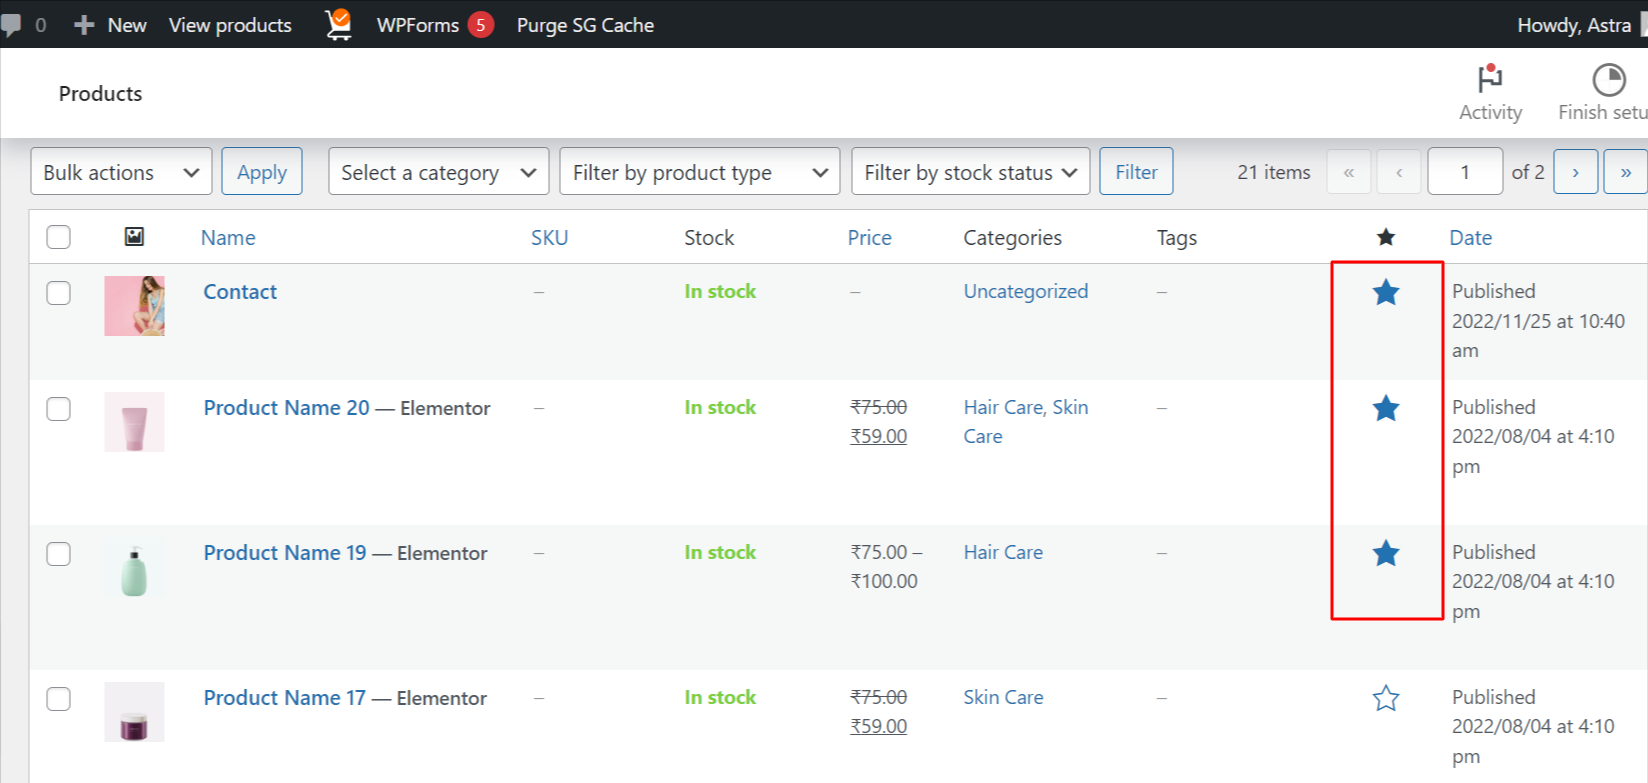Toggle featured star for Product Name 20

1385,408
